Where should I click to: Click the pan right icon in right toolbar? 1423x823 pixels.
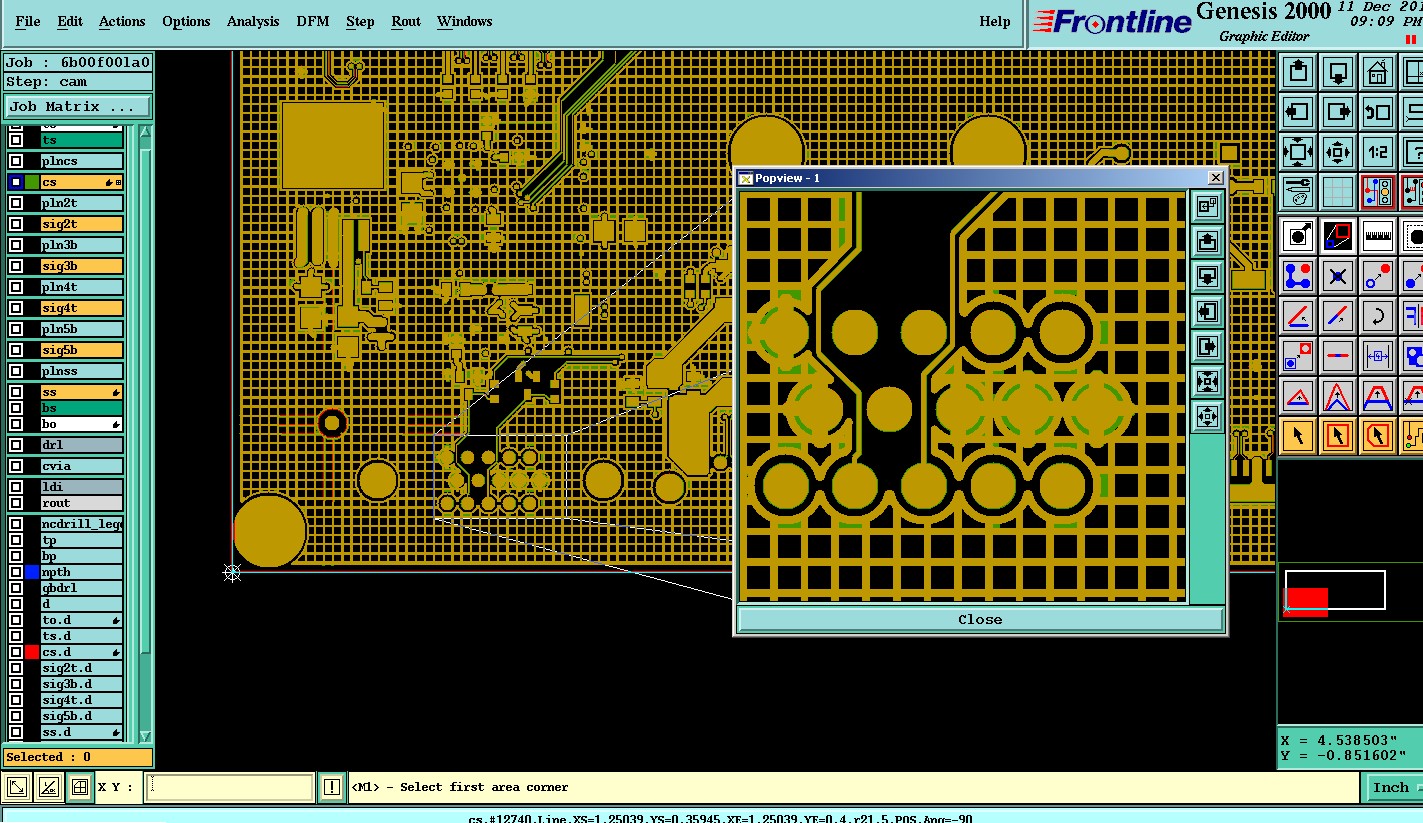pos(1338,112)
